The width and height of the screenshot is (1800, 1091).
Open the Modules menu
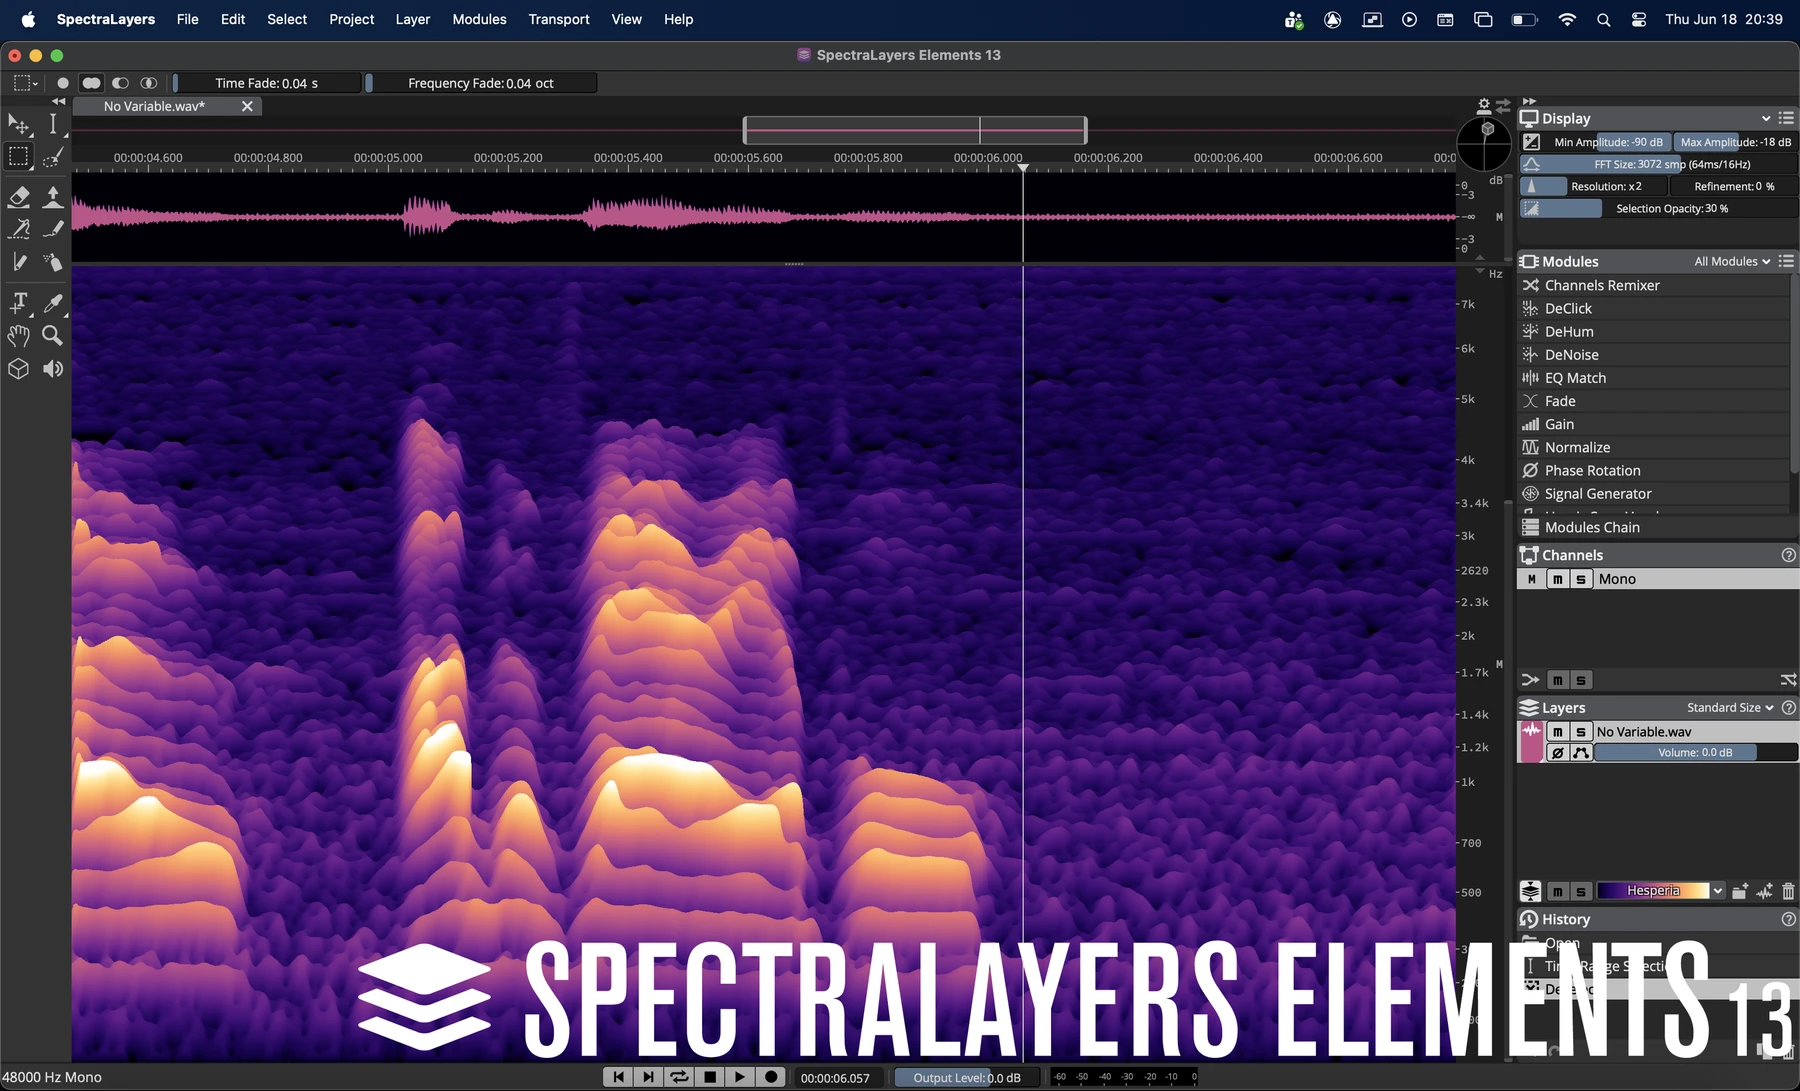[x=479, y=19]
